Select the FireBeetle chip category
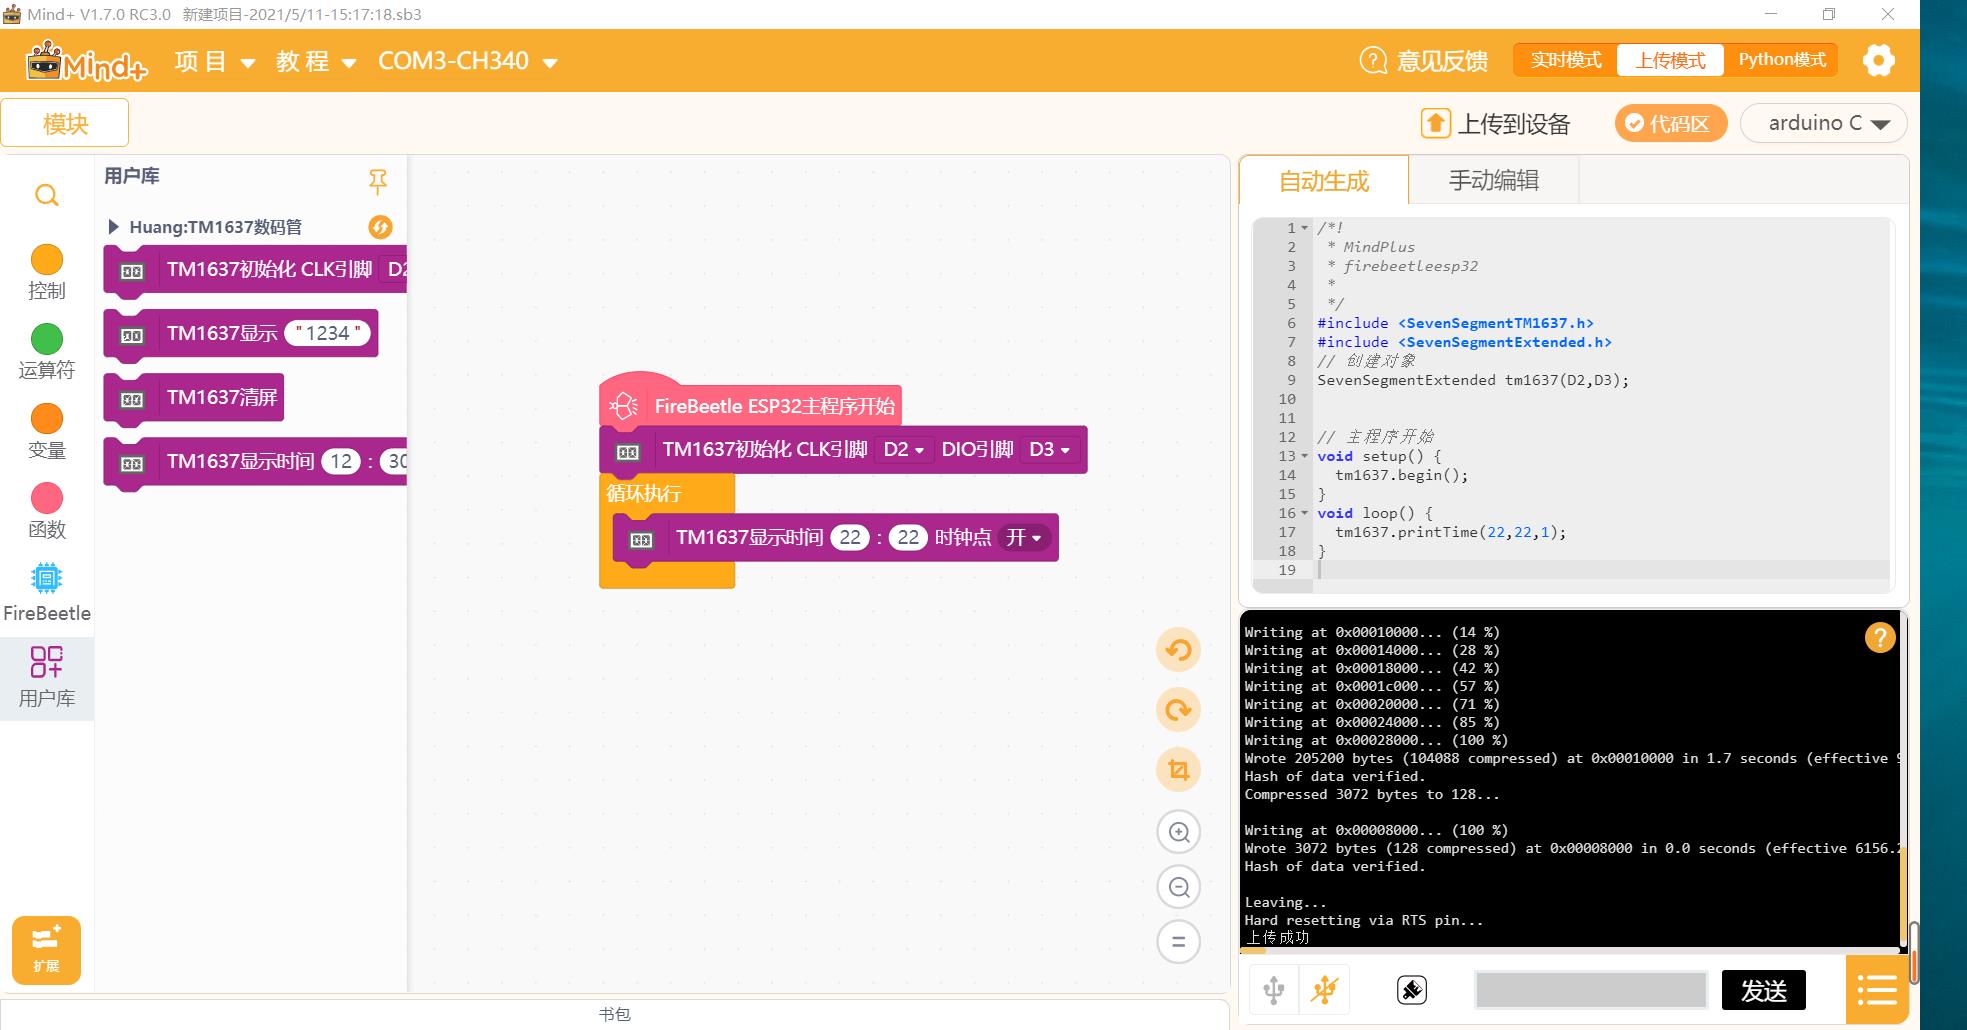 pyautogui.click(x=47, y=593)
